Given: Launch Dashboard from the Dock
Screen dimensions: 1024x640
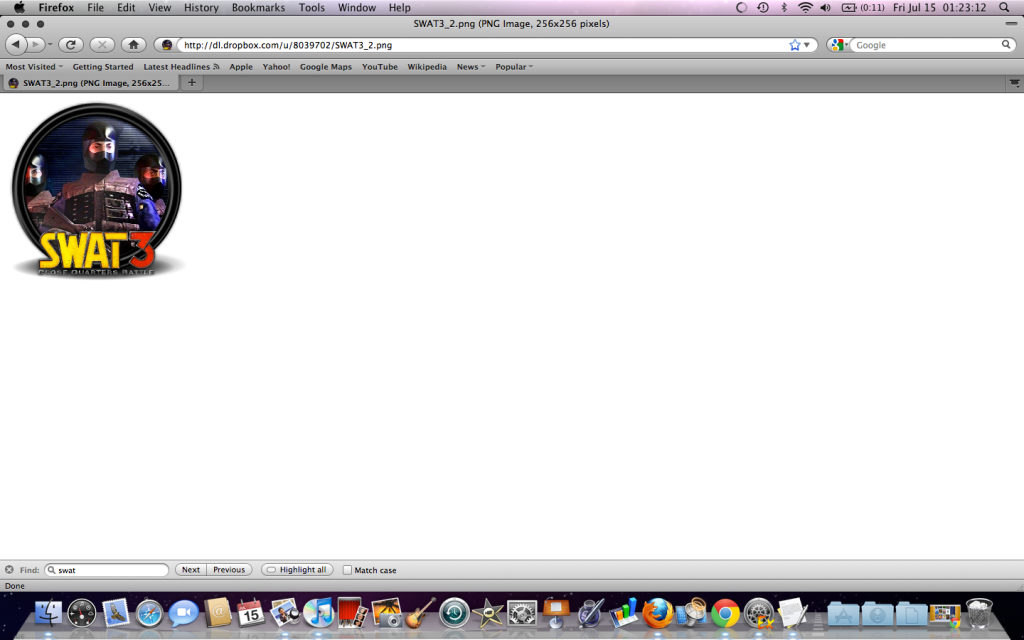Looking at the screenshot, I should click(x=82, y=613).
